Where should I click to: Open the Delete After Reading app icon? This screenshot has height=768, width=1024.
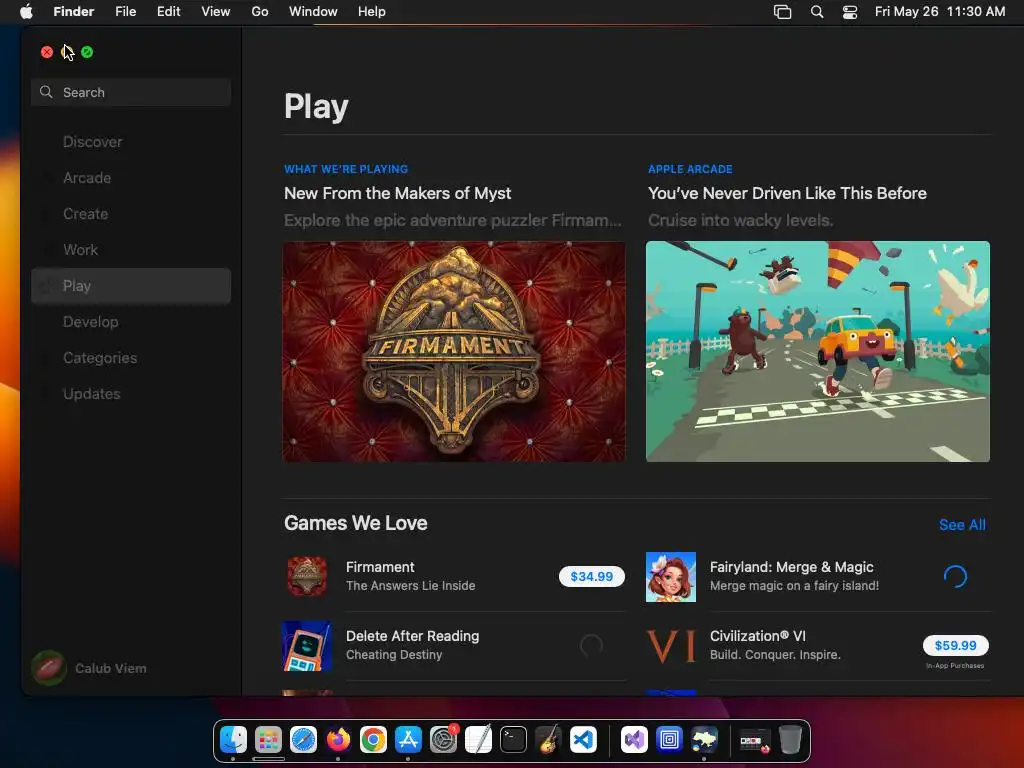click(307, 646)
